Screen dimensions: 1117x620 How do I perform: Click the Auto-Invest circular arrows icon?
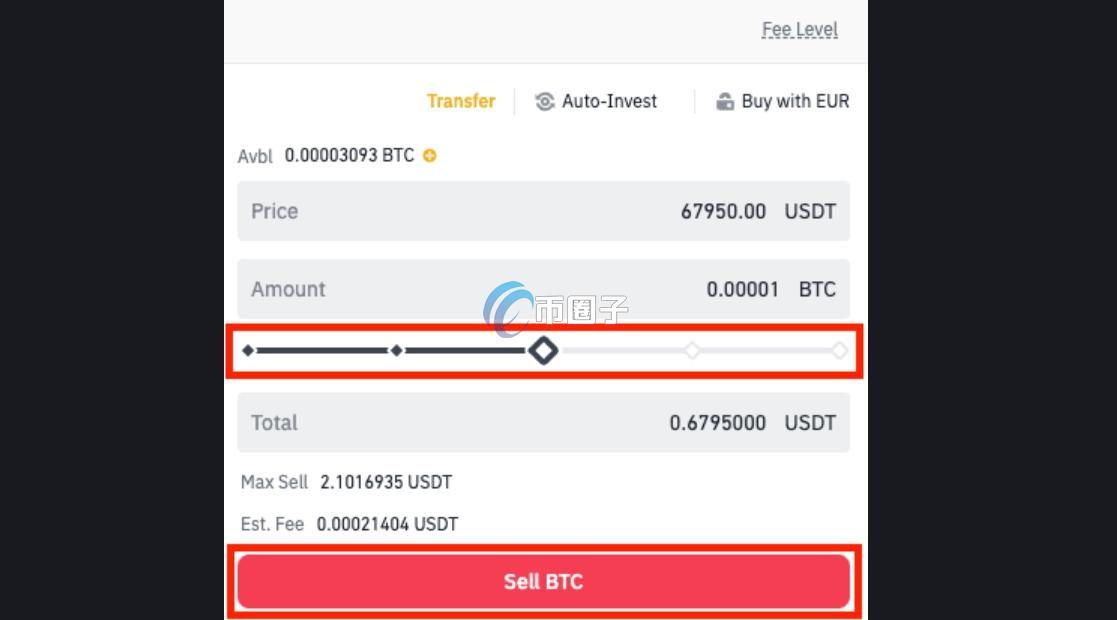tap(544, 101)
